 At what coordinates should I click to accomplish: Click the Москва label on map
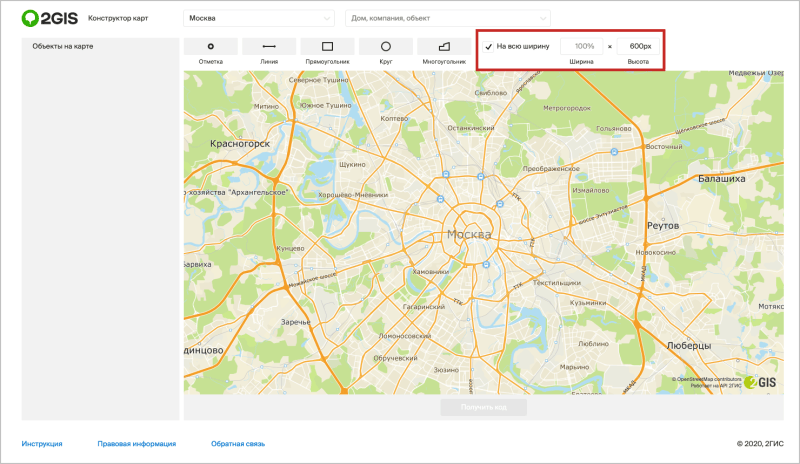[469, 234]
